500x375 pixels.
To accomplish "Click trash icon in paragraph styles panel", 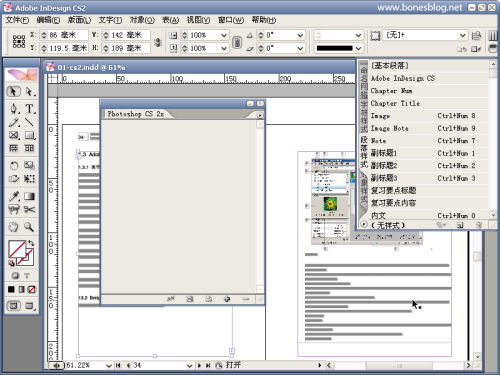I will [x=479, y=225].
